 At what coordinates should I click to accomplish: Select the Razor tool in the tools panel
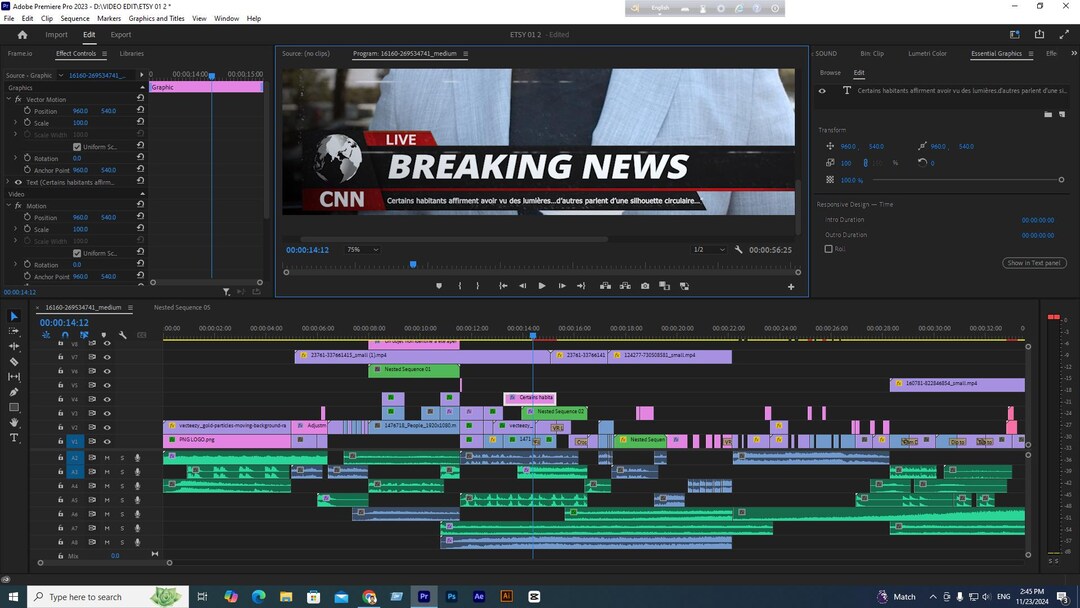point(14,361)
